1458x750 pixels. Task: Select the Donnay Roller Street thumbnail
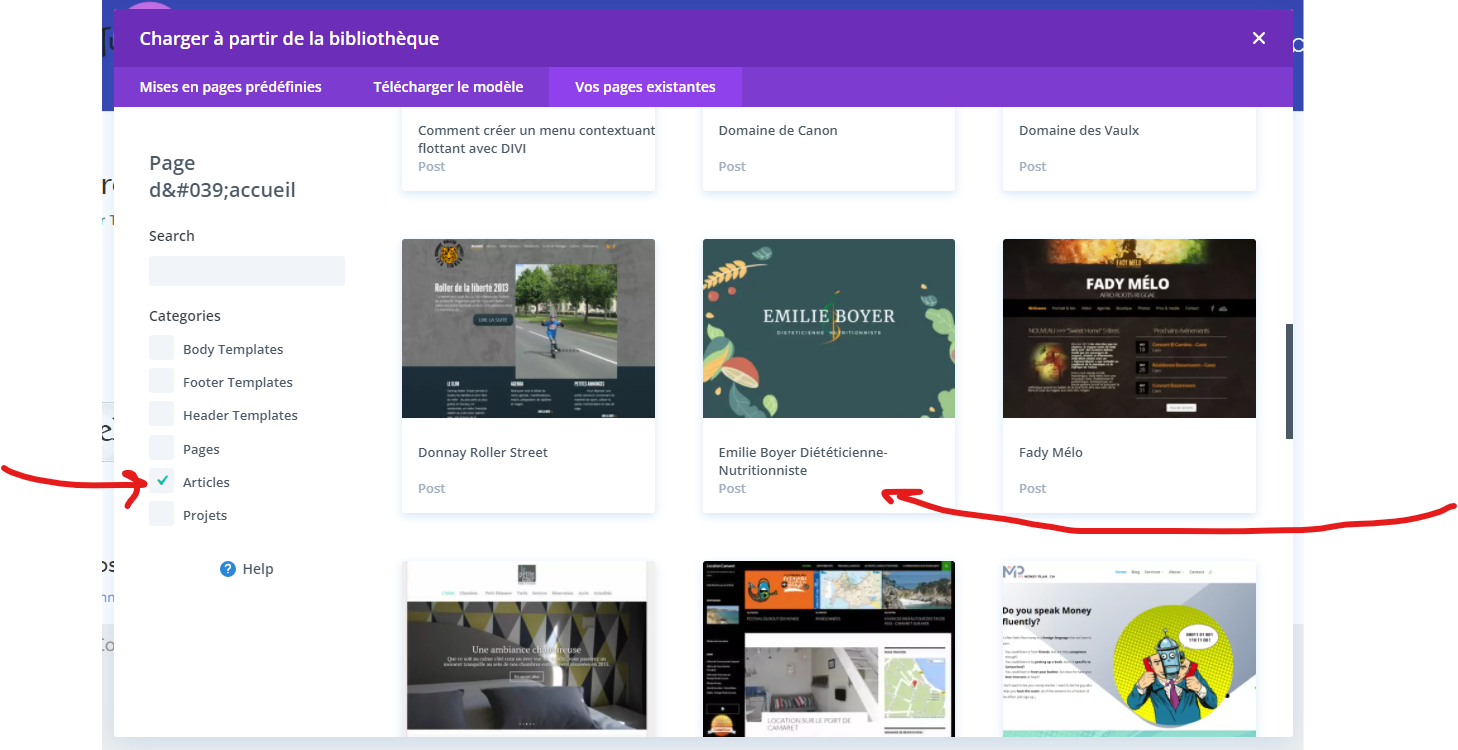click(x=528, y=329)
